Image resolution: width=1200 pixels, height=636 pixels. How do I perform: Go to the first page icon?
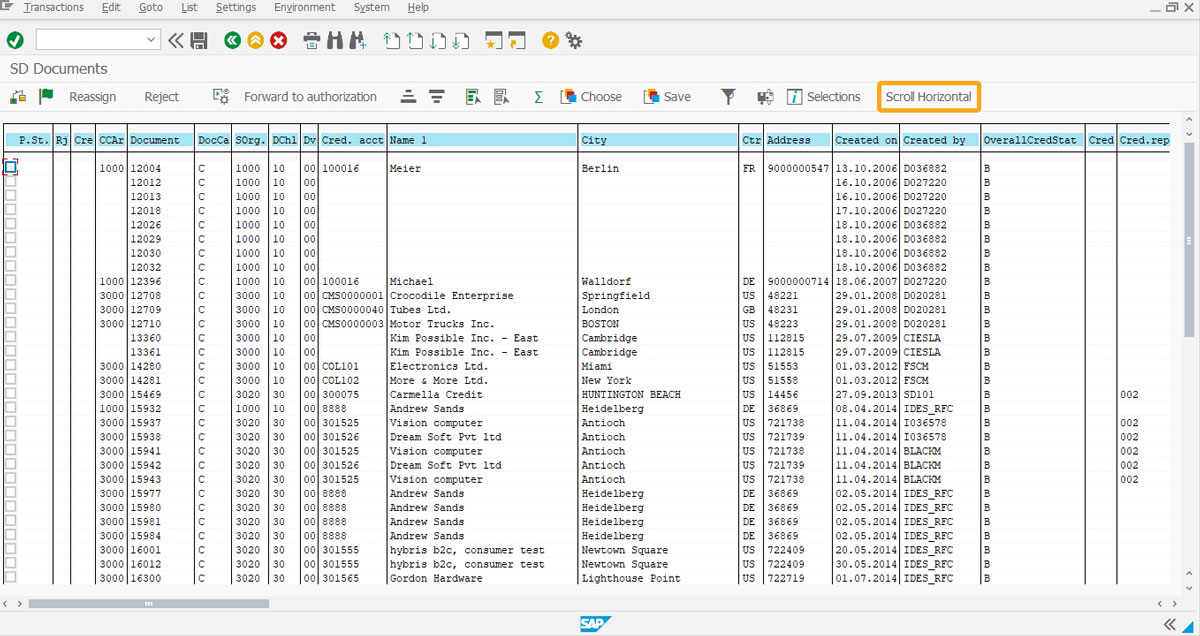pos(391,40)
